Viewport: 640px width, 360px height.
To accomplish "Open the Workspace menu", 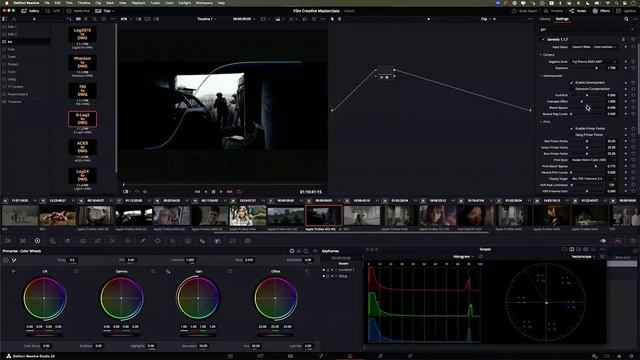I will pyautogui.click(x=204, y=3).
